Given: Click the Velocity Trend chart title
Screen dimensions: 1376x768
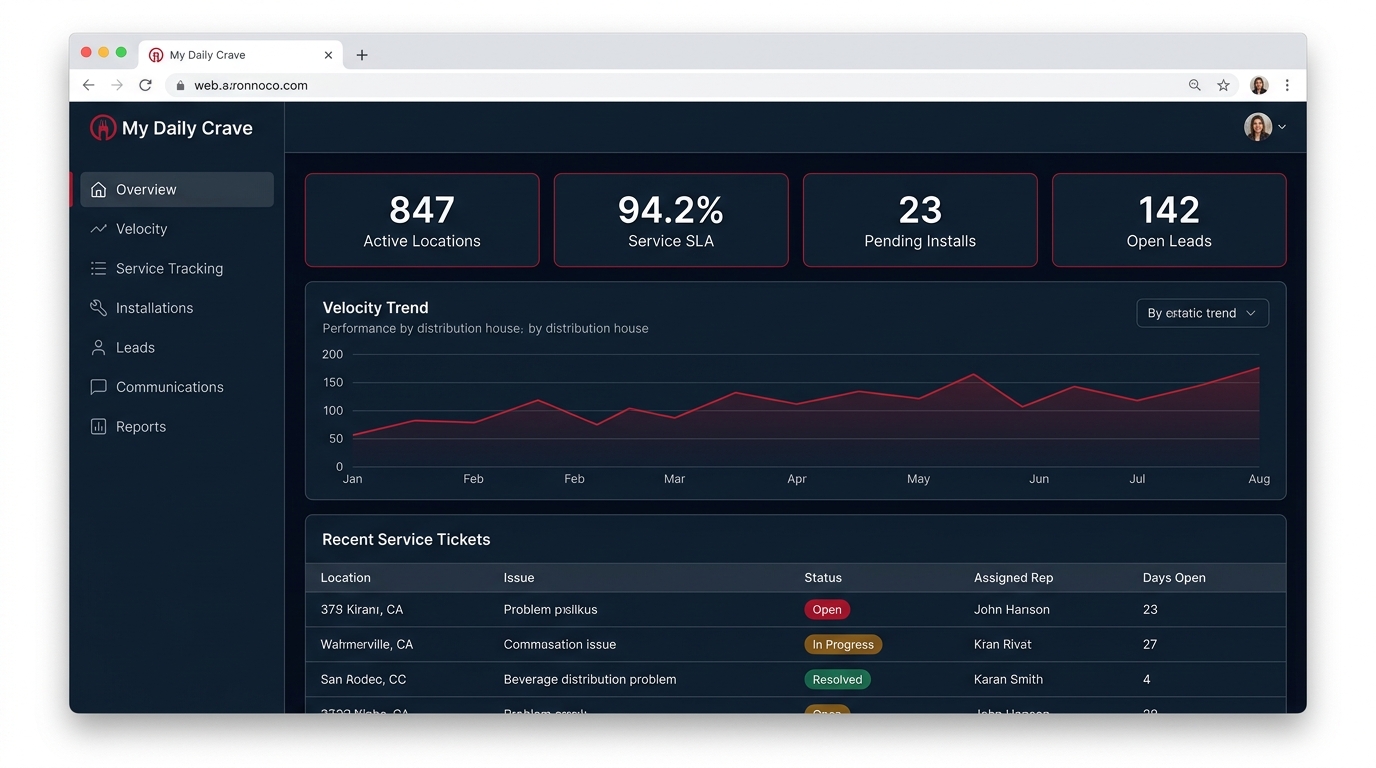Looking at the screenshot, I should click(x=375, y=308).
